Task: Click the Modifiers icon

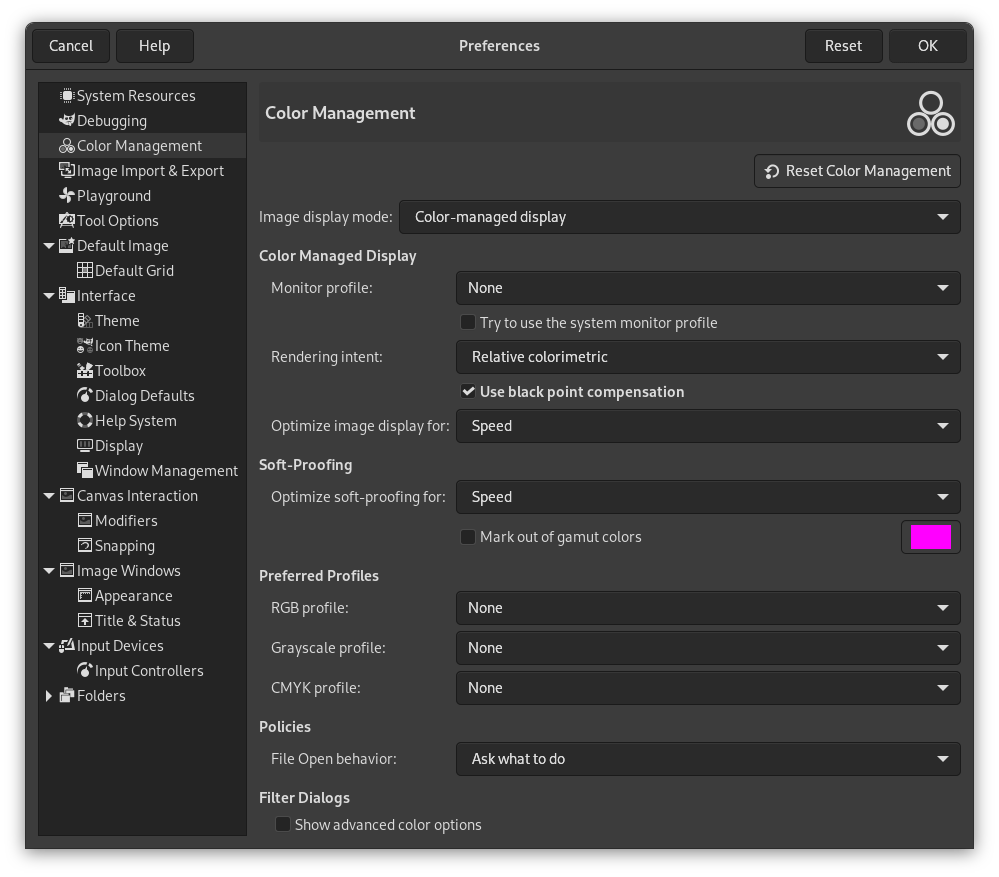Action: tap(85, 520)
